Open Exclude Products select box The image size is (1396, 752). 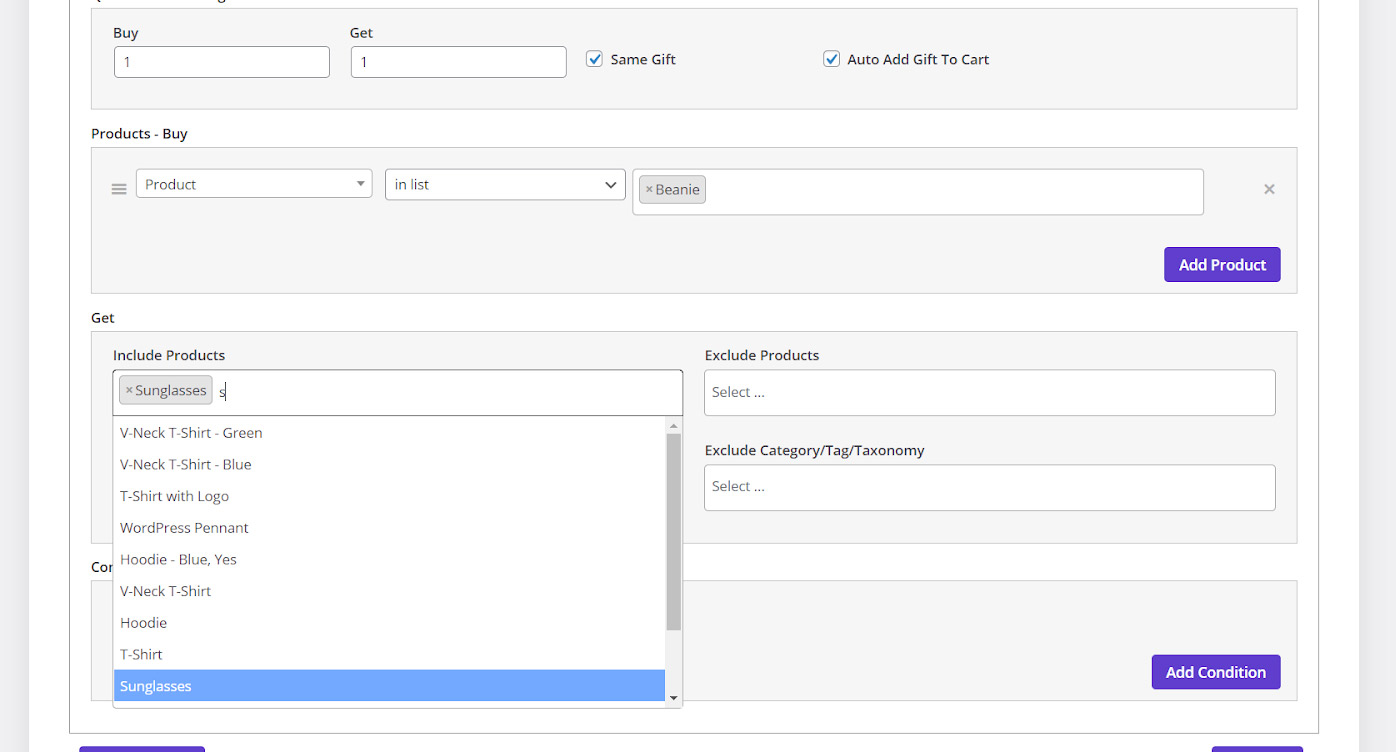989,393
